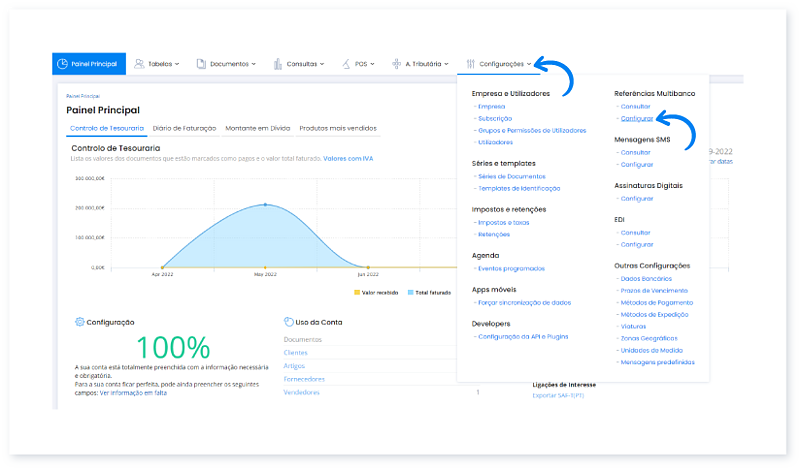Click the Consultas bar-chart icon

pyautogui.click(x=278, y=64)
